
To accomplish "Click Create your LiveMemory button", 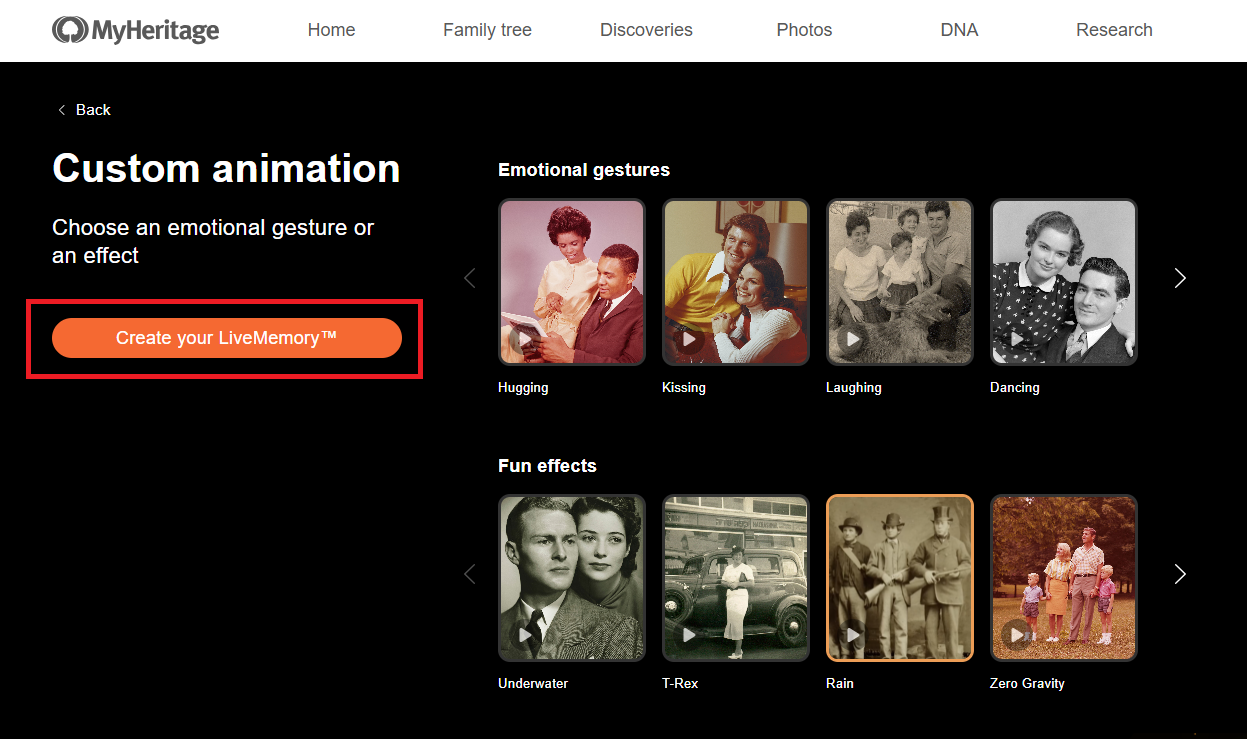I will pos(227,338).
